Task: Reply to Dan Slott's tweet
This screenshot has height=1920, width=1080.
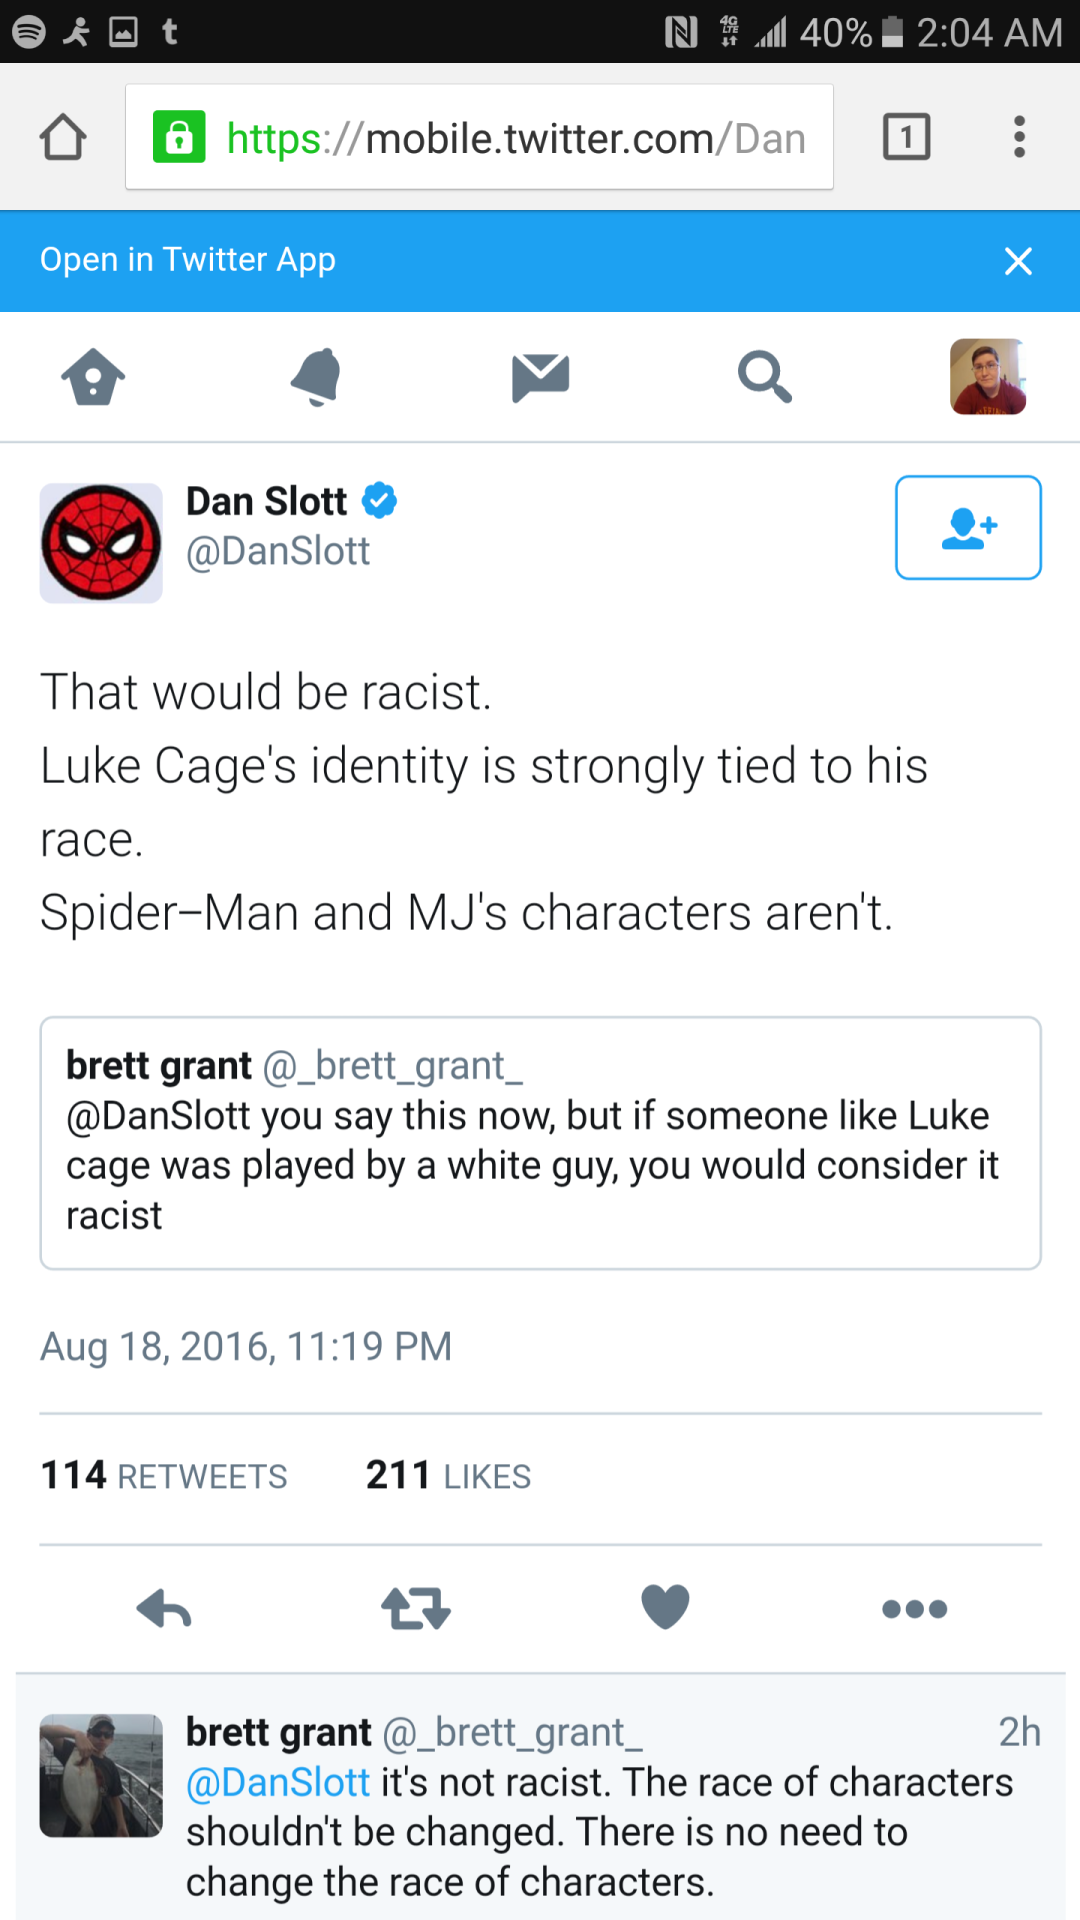Action: point(164,1609)
